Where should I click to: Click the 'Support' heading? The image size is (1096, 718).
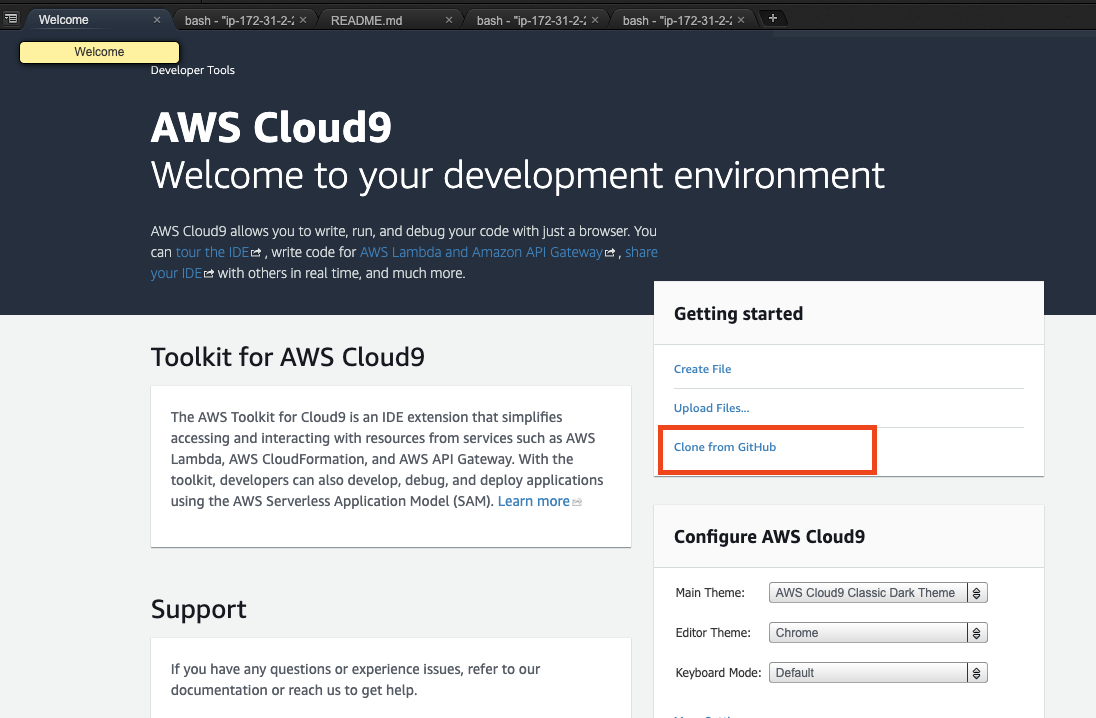(x=199, y=609)
